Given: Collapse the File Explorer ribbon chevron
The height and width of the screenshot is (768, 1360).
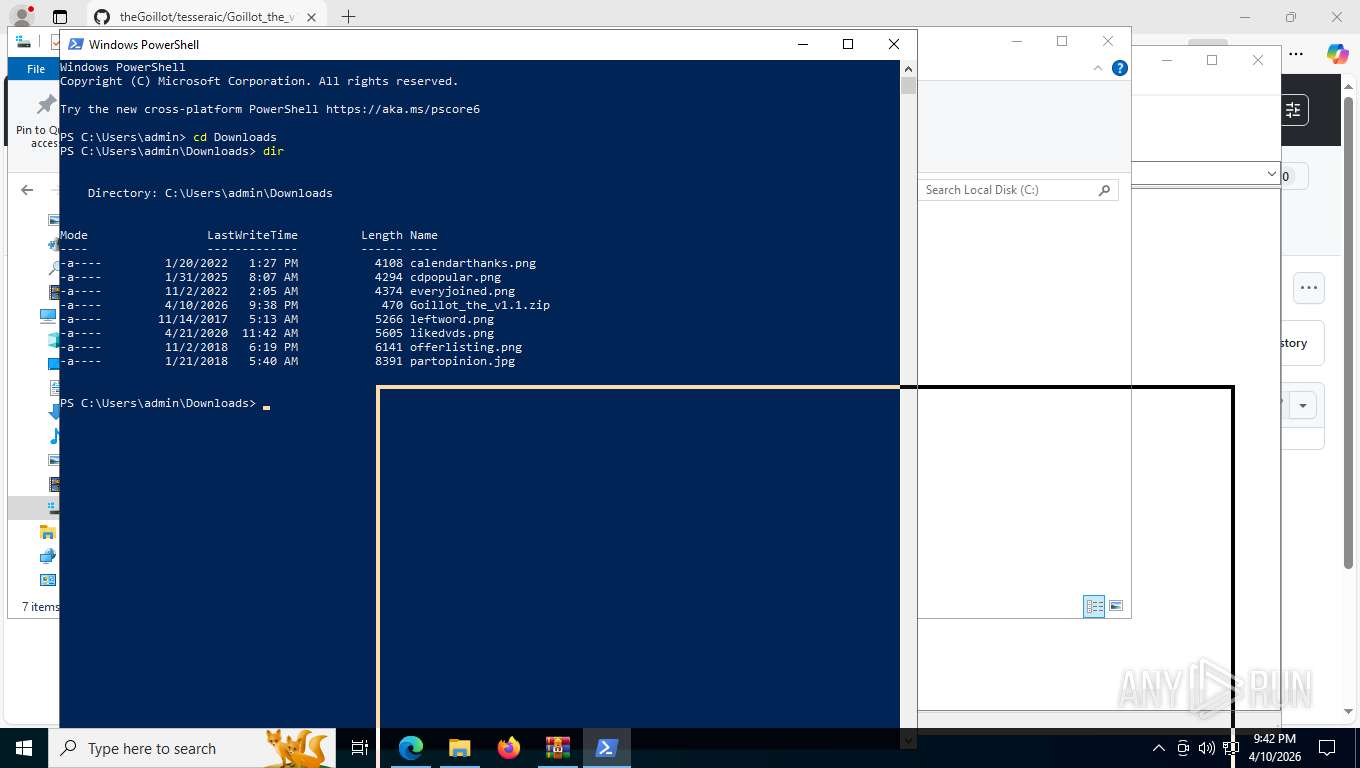Looking at the screenshot, I should click(1098, 68).
